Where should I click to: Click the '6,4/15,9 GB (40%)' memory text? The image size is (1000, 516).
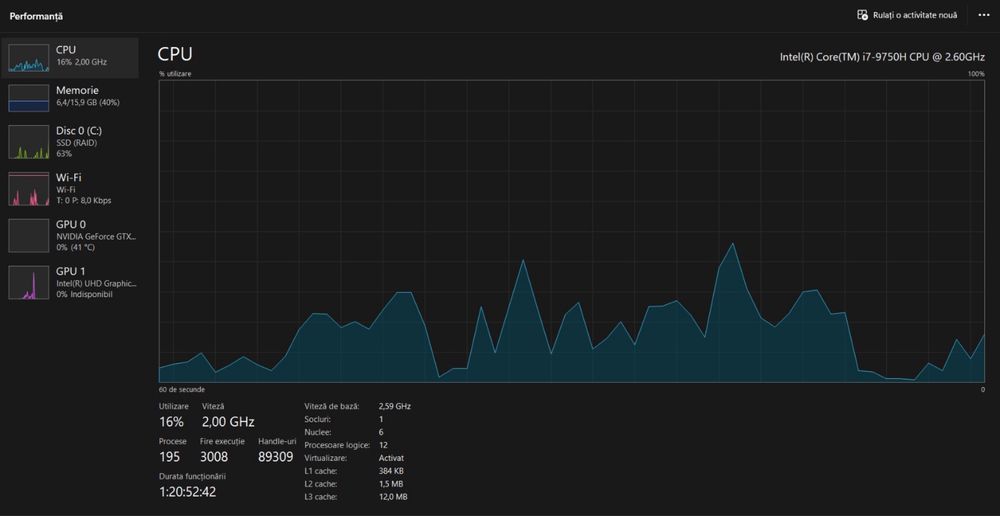88,103
